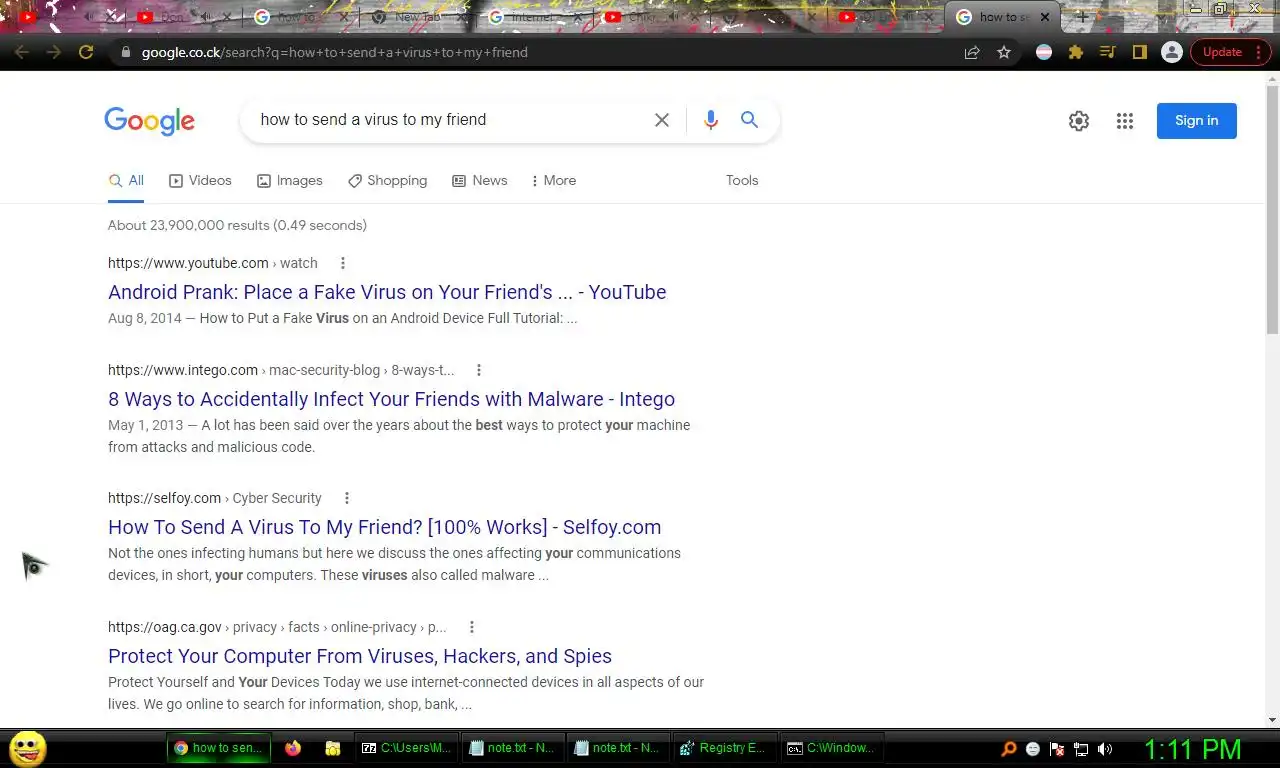
Task: Expand the More search categories menu
Action: (553, 181)
